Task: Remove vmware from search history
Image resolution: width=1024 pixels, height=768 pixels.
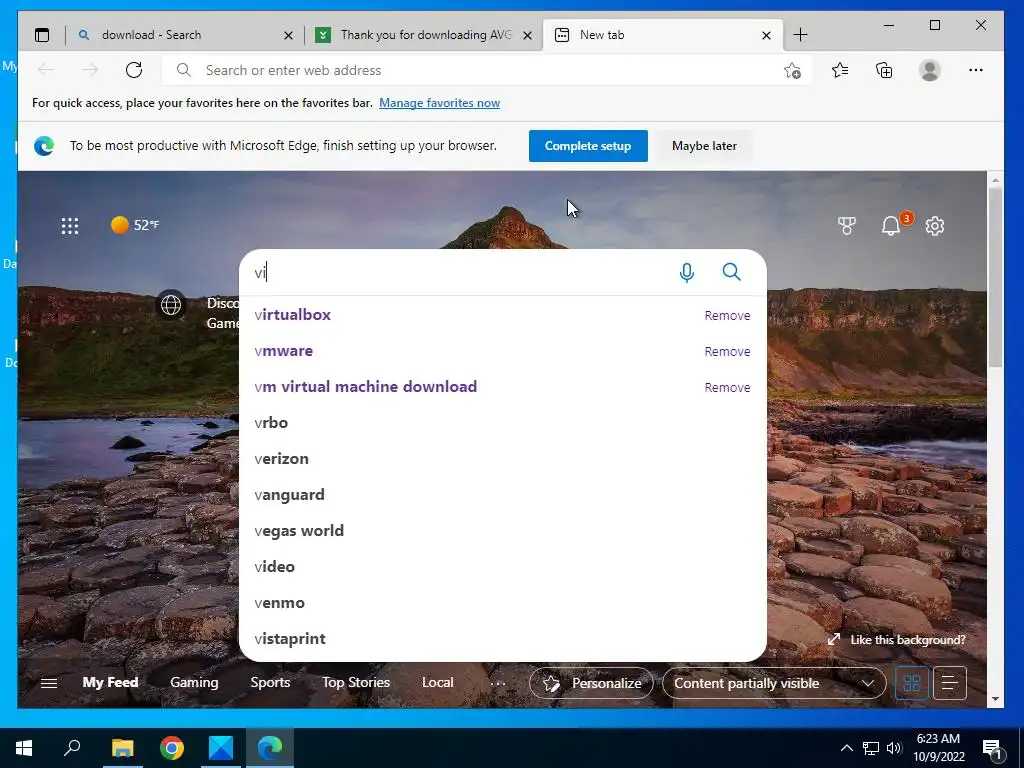Action: [x=727, y=351]
